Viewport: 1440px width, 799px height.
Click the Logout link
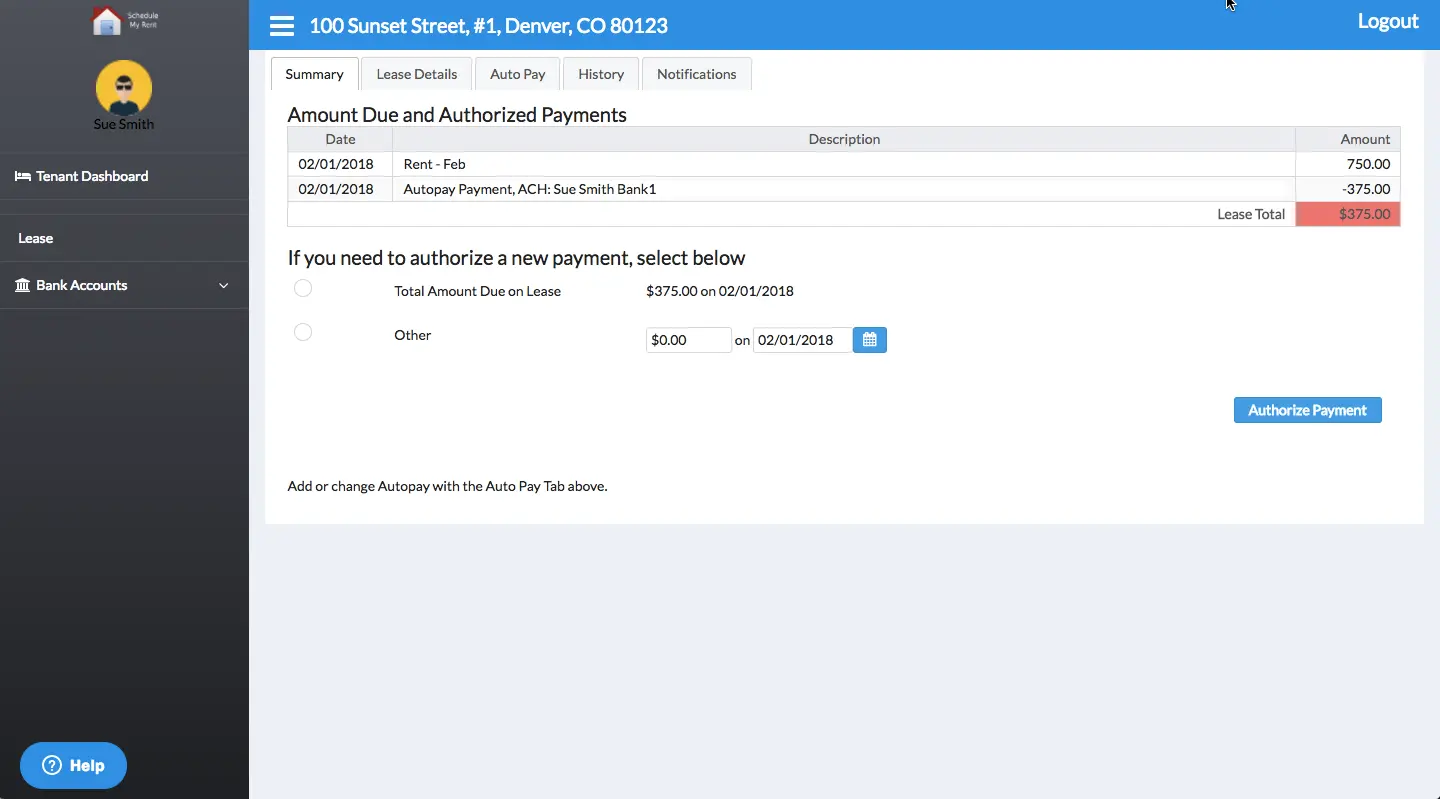(x=1387, y=21)
